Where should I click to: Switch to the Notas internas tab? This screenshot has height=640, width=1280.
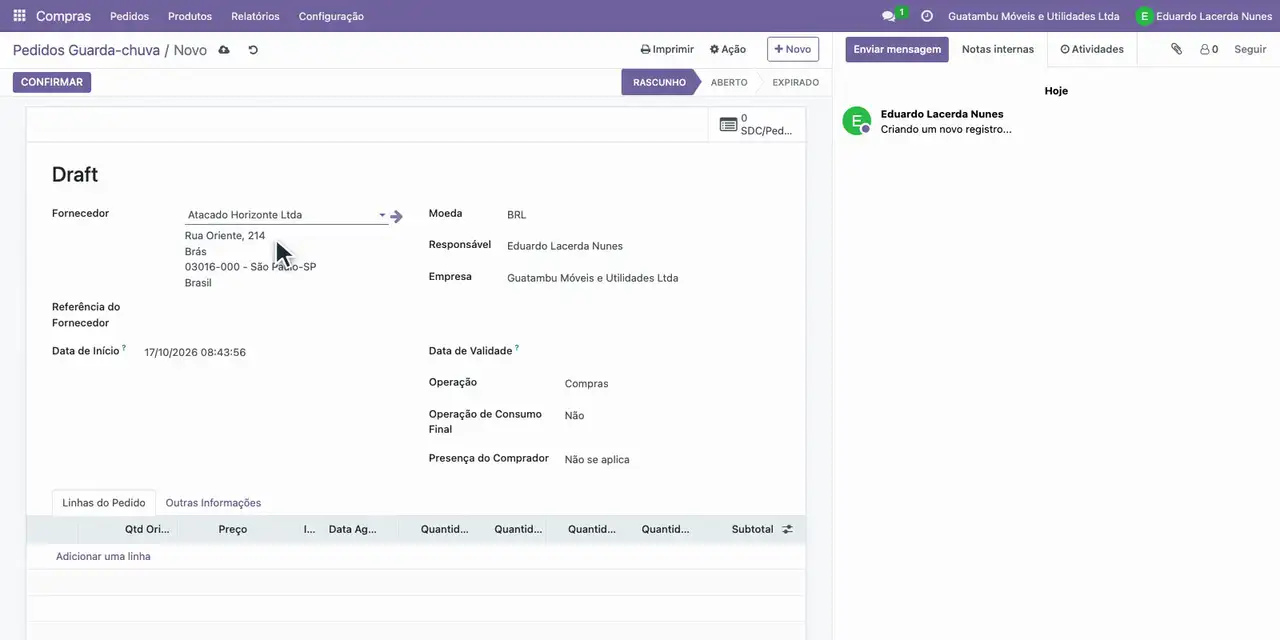point(998,49)
